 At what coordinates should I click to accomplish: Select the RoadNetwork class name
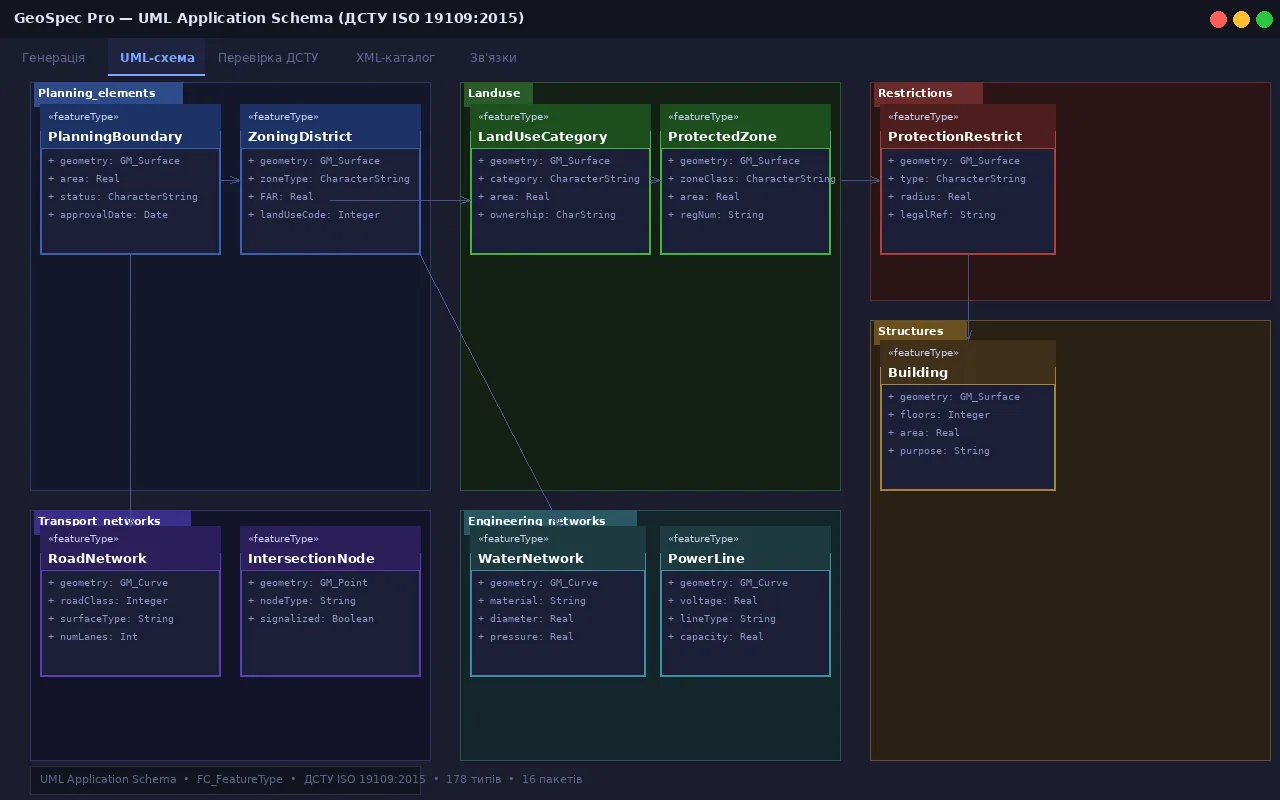97,559
